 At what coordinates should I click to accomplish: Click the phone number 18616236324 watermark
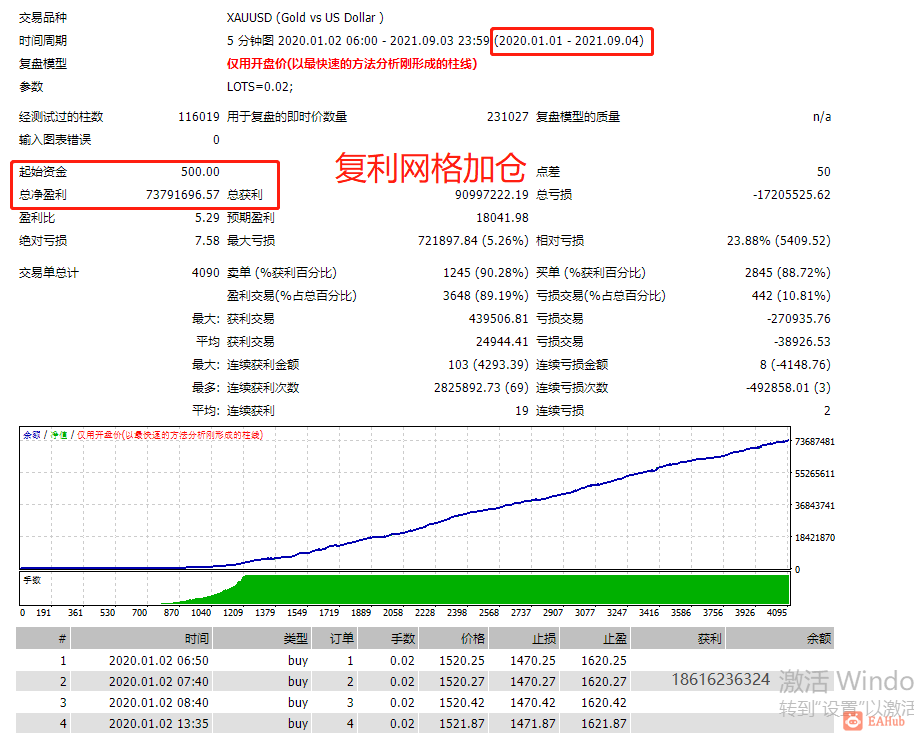tap(720, 679)
